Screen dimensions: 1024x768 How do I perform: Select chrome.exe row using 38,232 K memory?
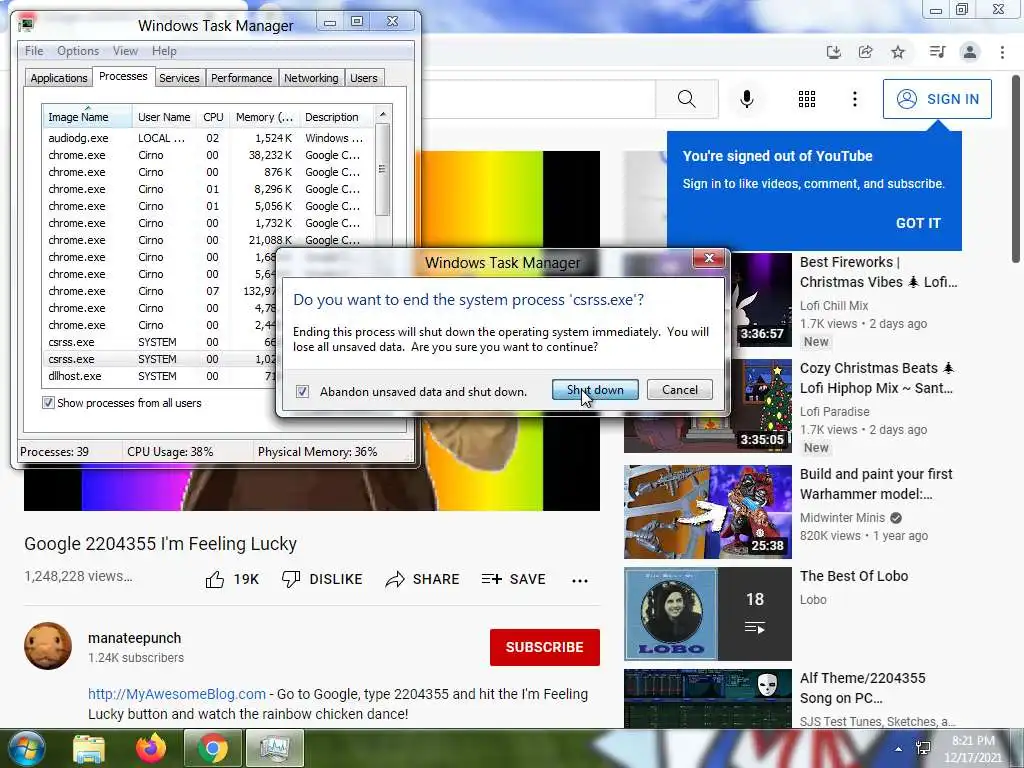(208, 155)
